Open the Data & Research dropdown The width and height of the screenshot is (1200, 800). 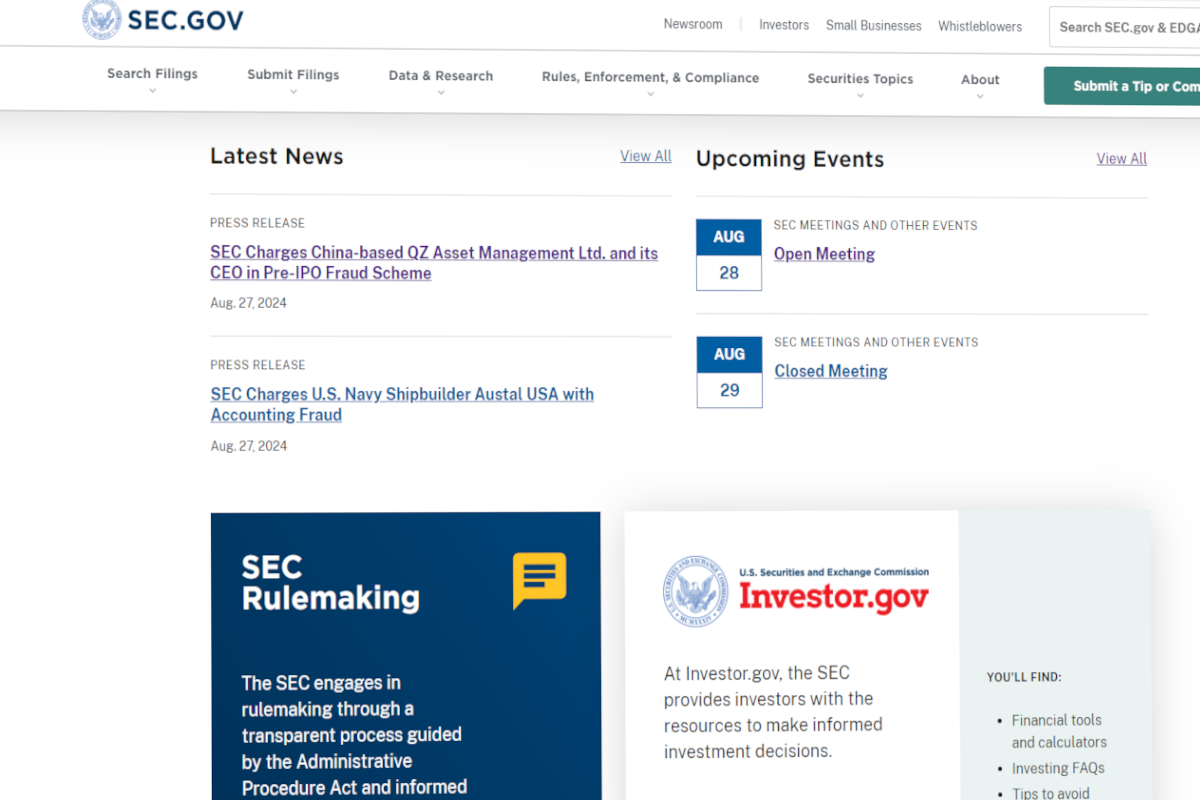click(441, 82)
